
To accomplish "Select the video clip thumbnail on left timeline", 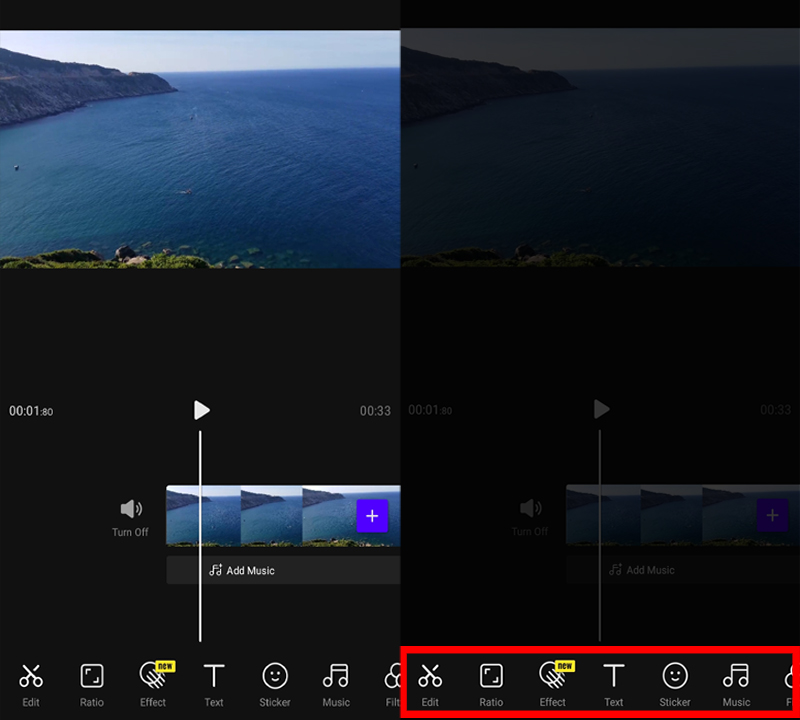I will pyautogui.click(x=283, y=516).
